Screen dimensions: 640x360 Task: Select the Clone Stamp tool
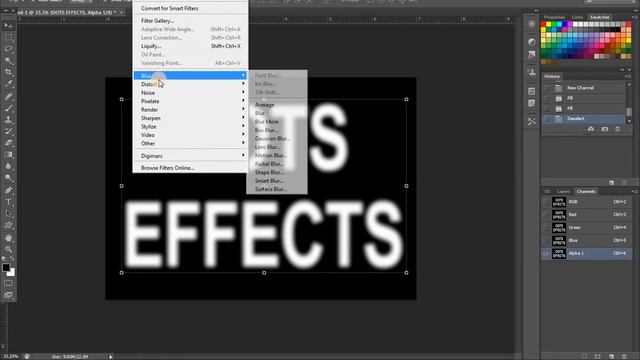pyautogui.click(x=8, y=120)
